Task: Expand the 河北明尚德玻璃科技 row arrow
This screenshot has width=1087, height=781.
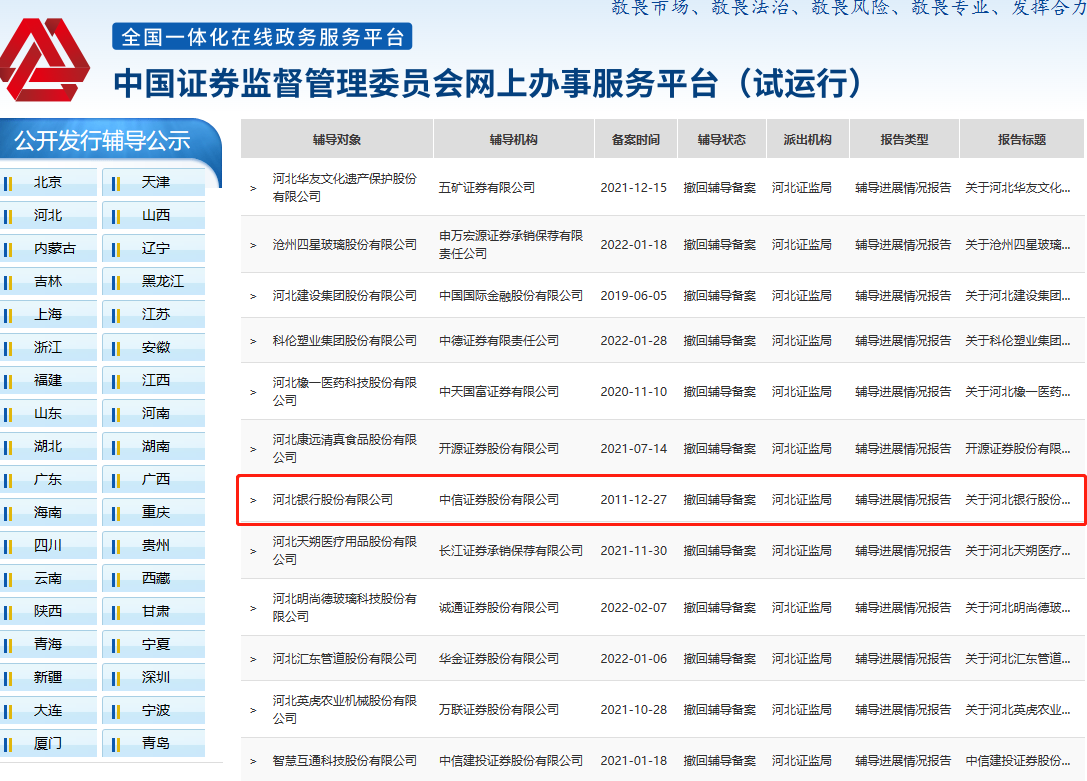Action: pos(253,608)
